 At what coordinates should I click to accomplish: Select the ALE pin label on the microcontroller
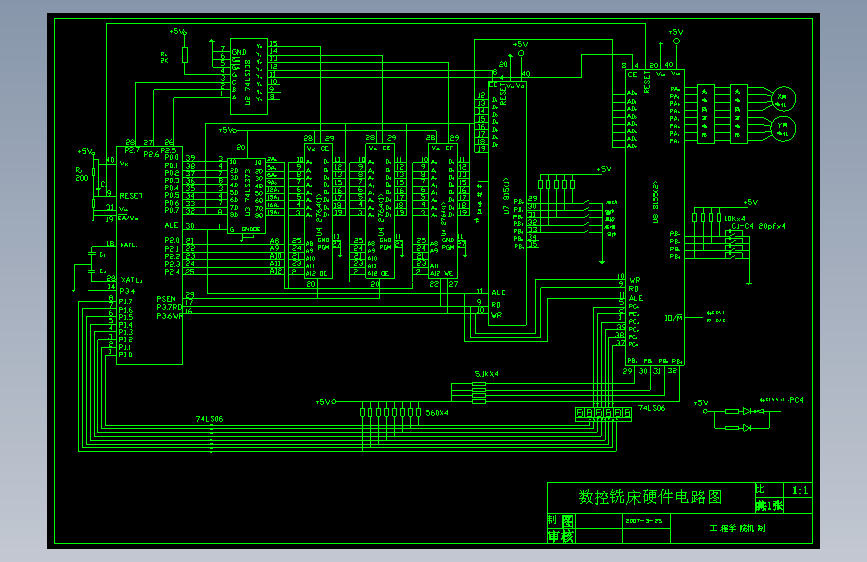(x=171, y=226)
